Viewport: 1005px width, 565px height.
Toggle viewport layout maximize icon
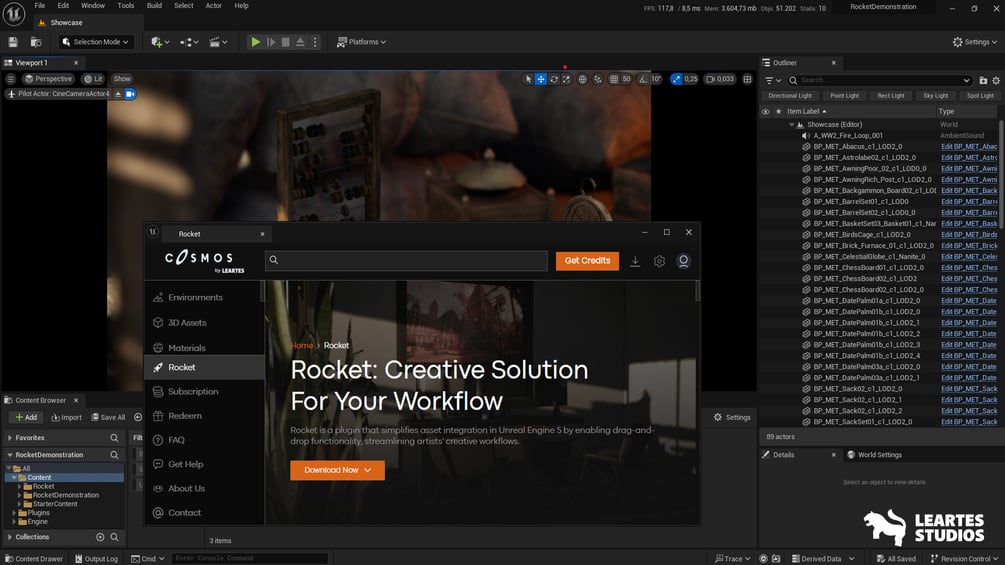tap(747, 79)
